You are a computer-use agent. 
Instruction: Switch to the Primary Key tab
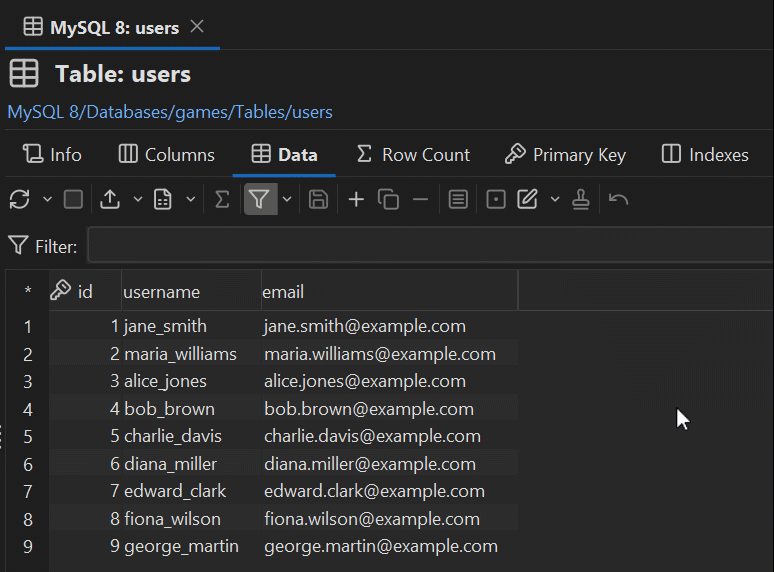click(x=565, y=154)
